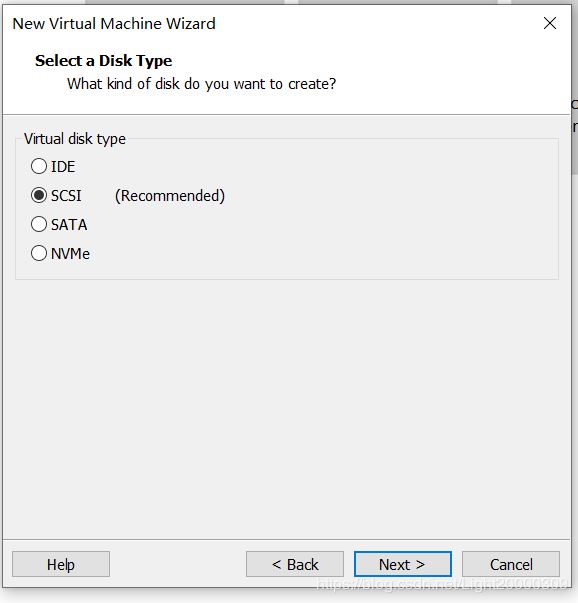Cancel the New Virtual Machine Wizard
Image resolution: width=578 pixels, height=603 pixels.
[511, 564]
